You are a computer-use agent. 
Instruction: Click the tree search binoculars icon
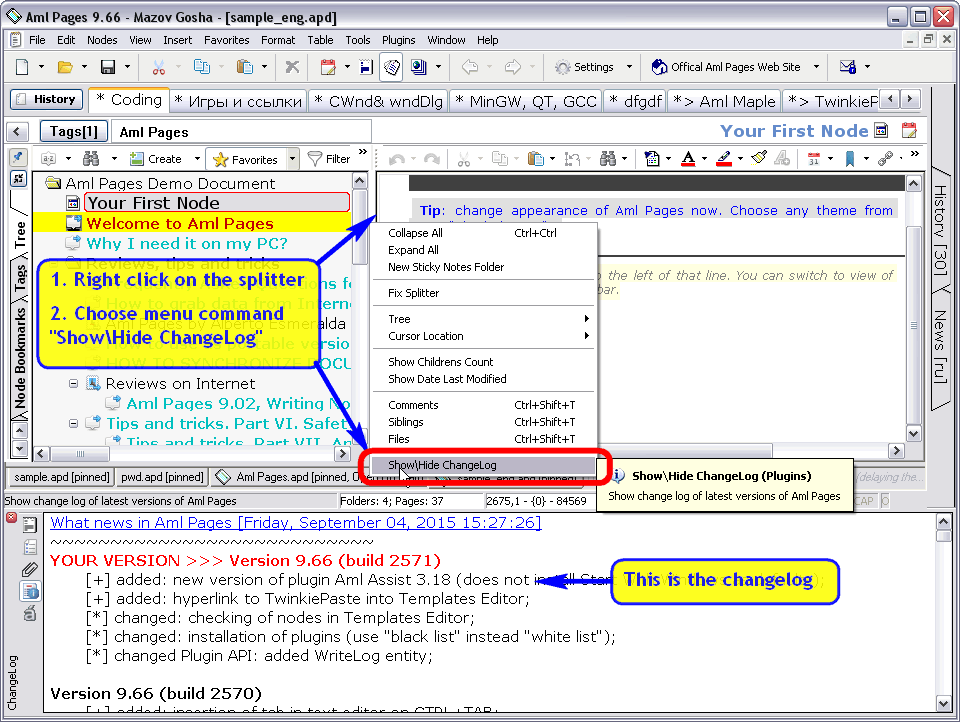click(91, 159)
